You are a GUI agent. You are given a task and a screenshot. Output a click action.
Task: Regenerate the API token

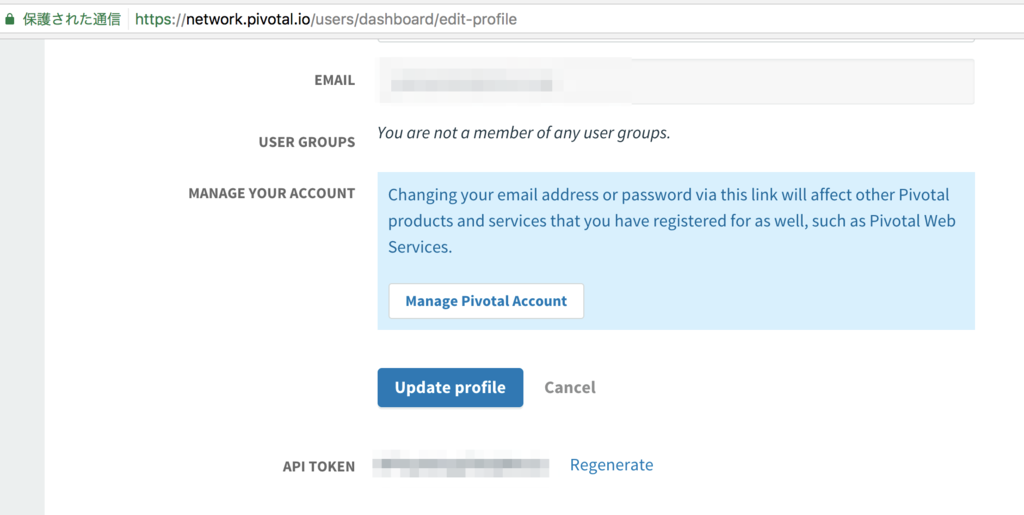[x=611, y=465]
